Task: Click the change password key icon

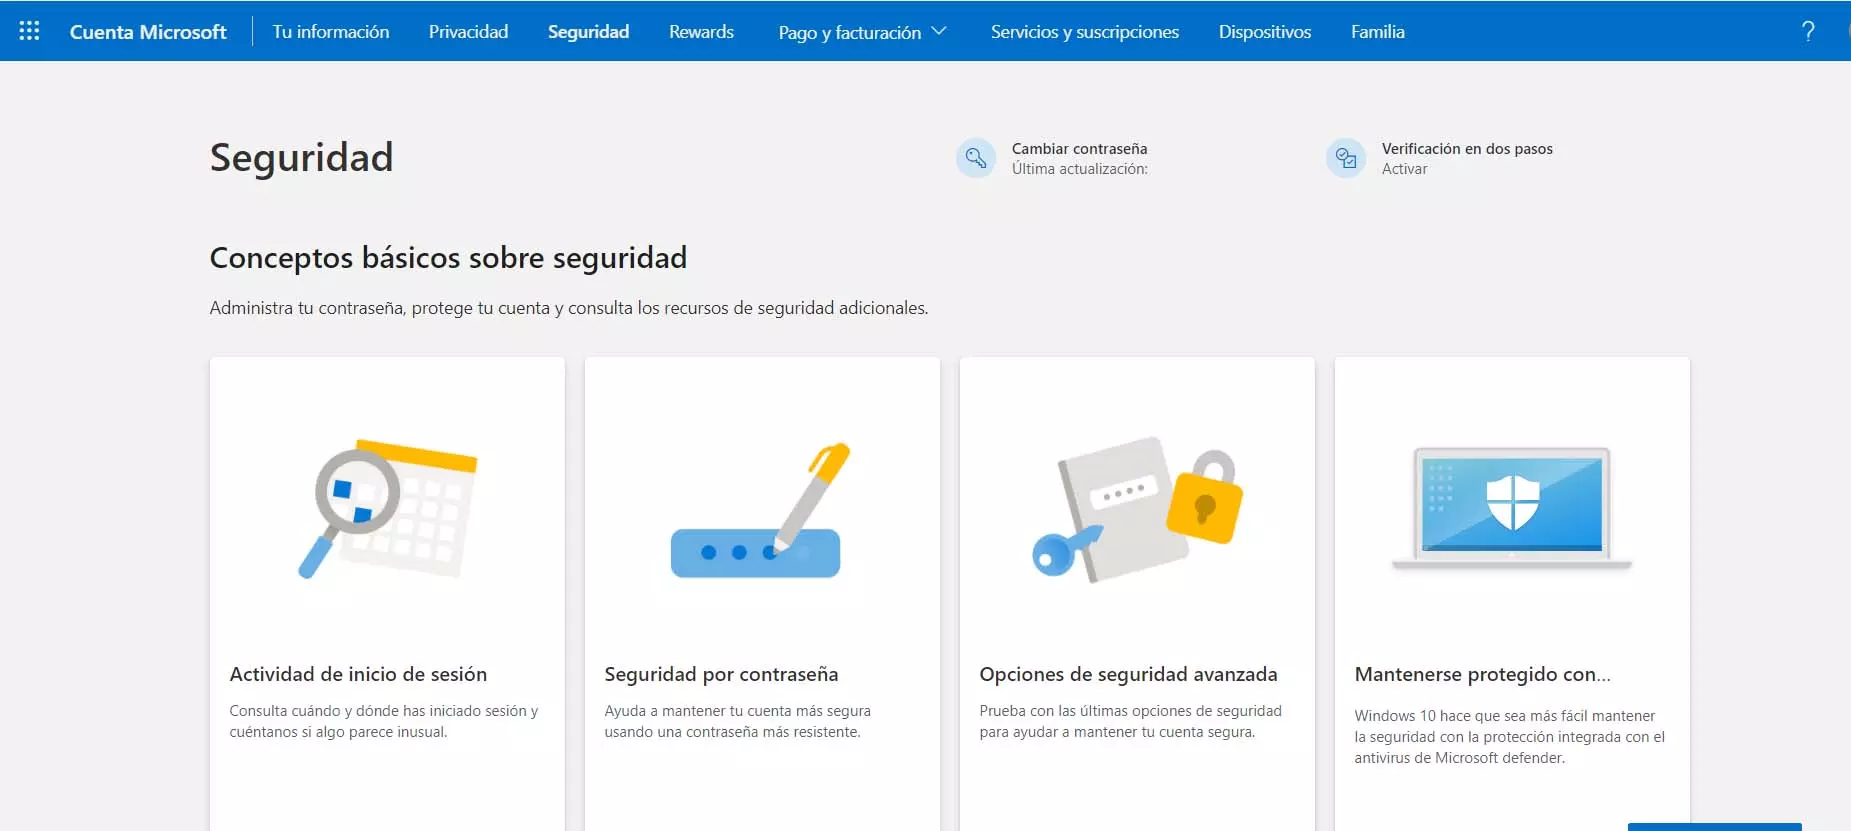Action: [975, 158]
